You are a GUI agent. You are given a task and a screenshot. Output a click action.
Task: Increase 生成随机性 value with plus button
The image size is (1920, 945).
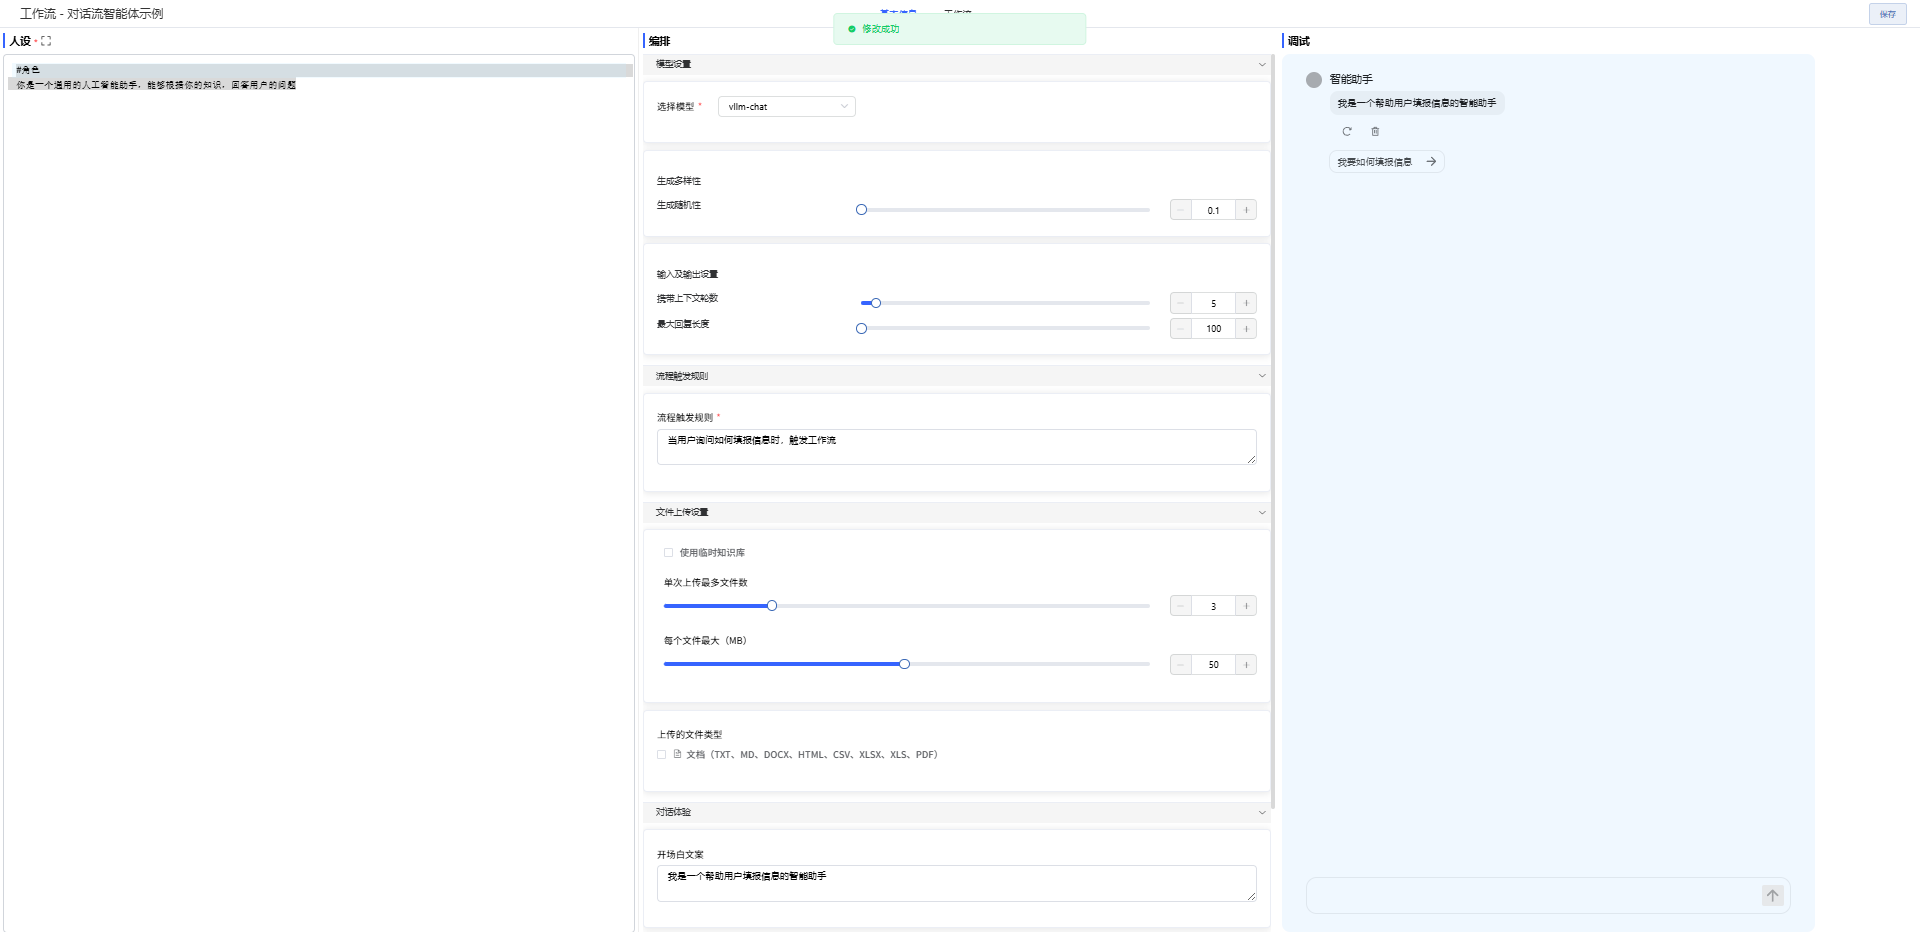(1246, 210)
